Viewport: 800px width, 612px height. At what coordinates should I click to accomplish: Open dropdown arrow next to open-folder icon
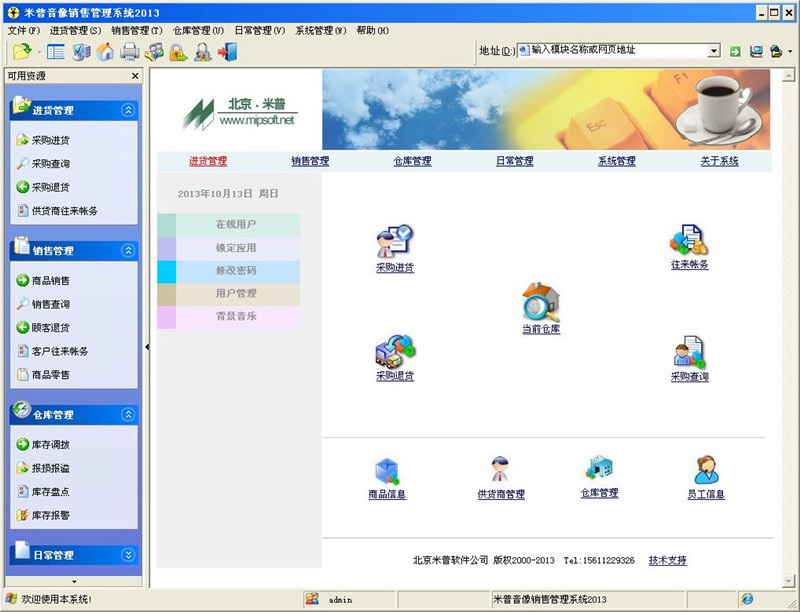(39, 52)
